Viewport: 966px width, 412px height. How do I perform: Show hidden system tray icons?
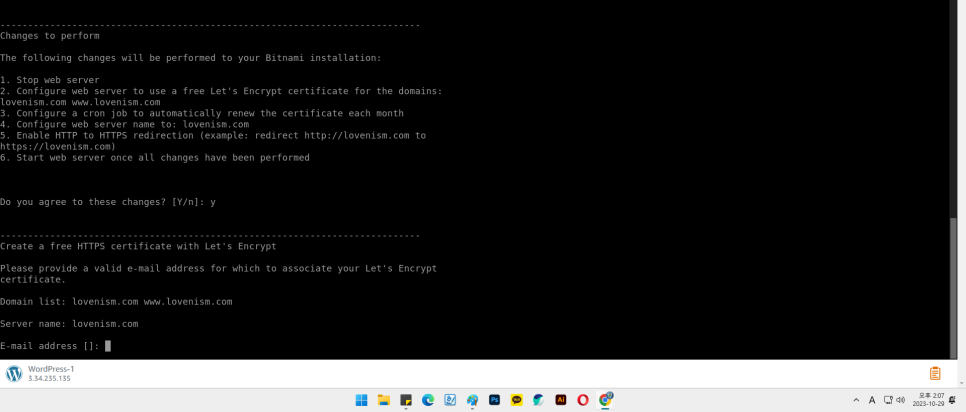click(x=856, y=400)
